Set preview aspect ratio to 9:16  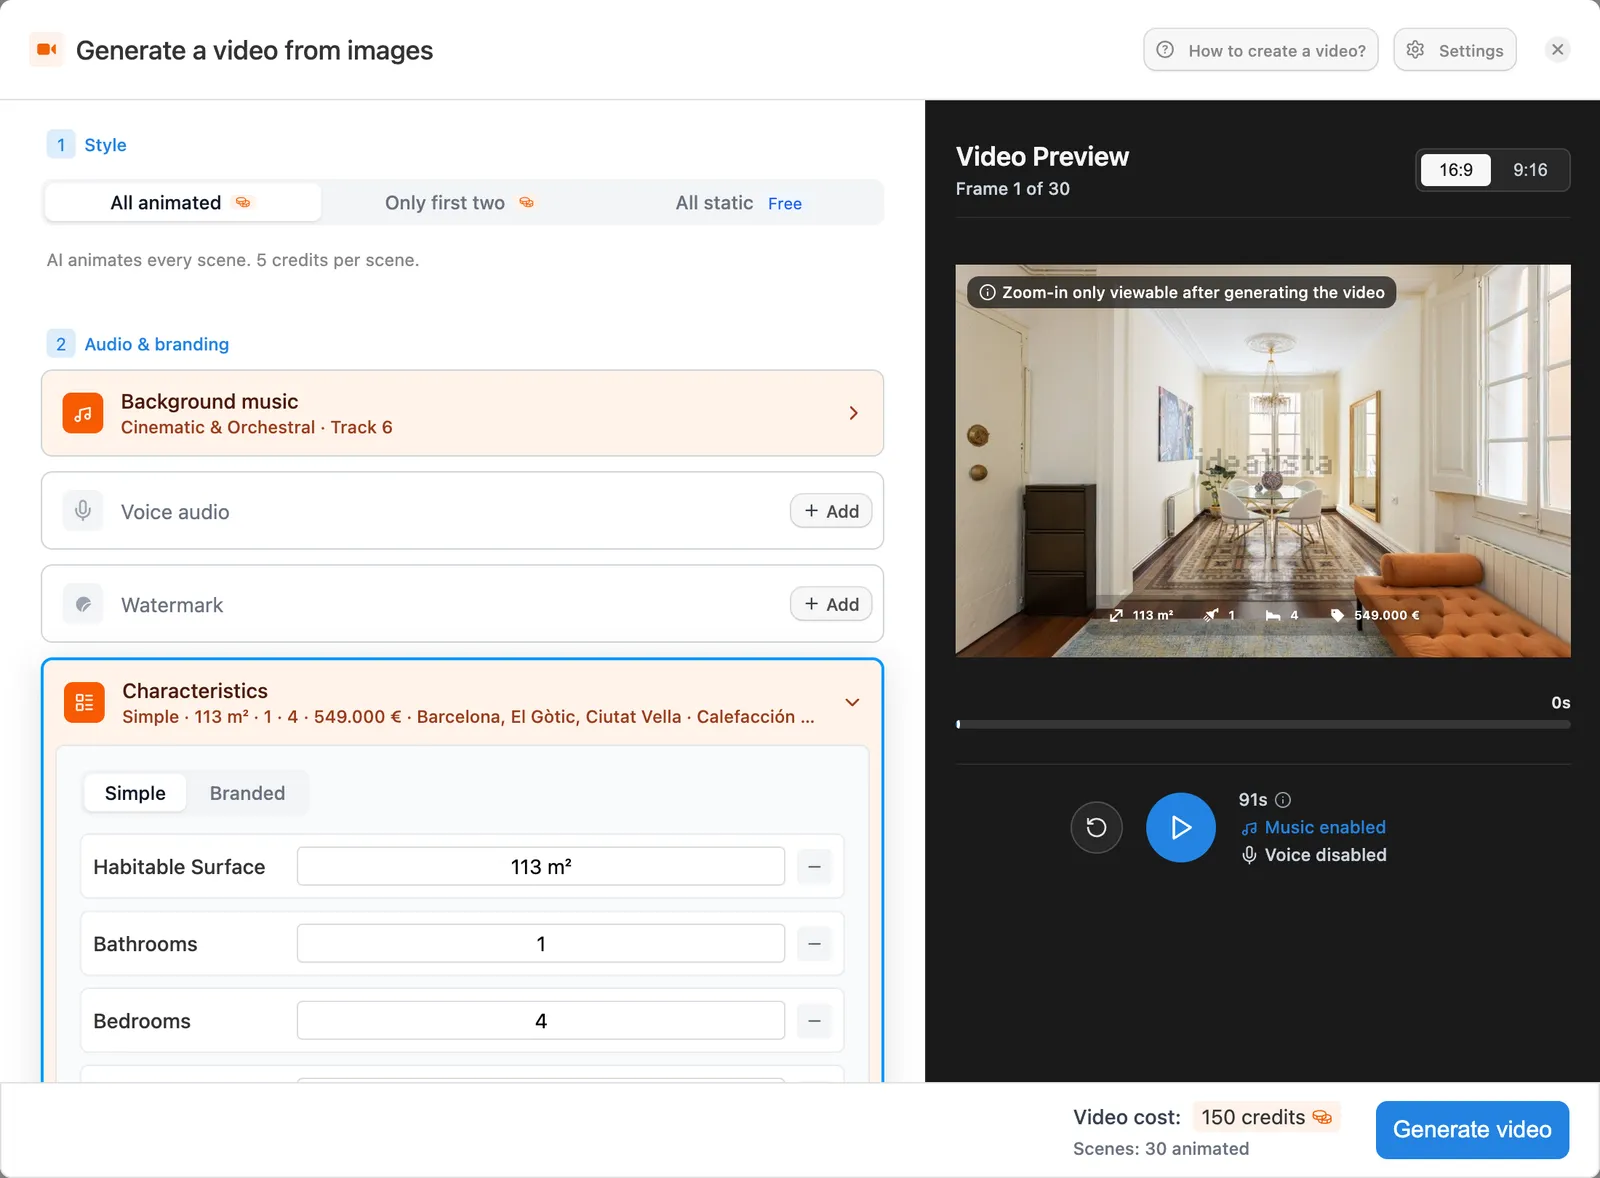click(x=1530, y=170)
